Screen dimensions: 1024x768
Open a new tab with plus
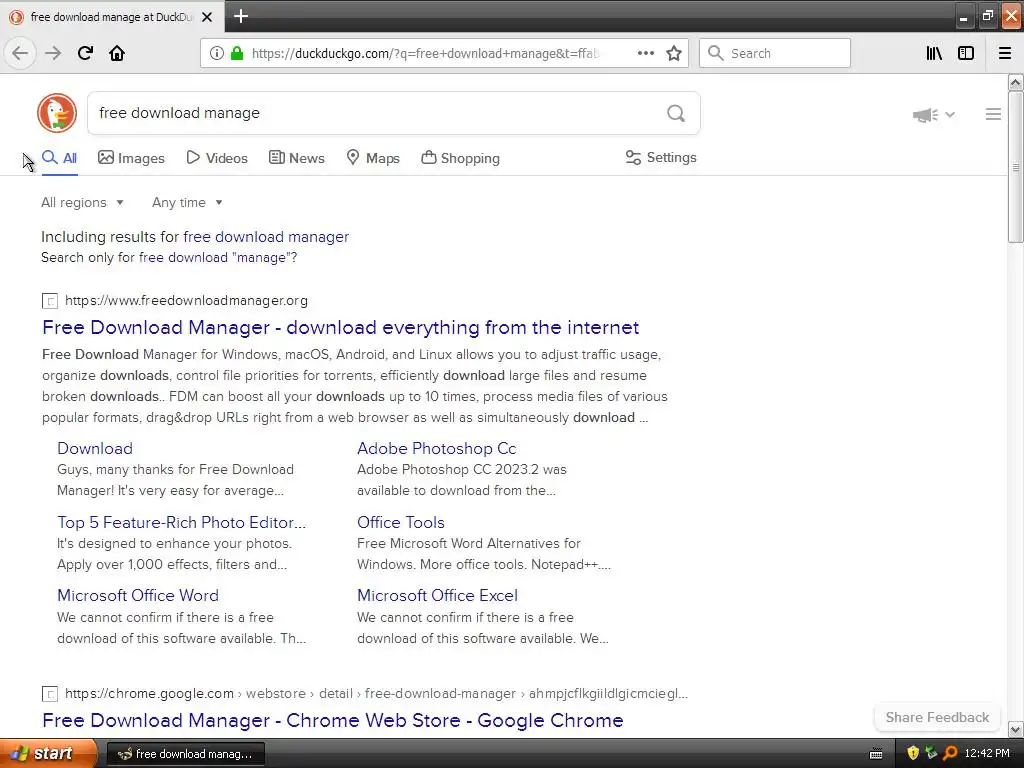click(240, 16)
